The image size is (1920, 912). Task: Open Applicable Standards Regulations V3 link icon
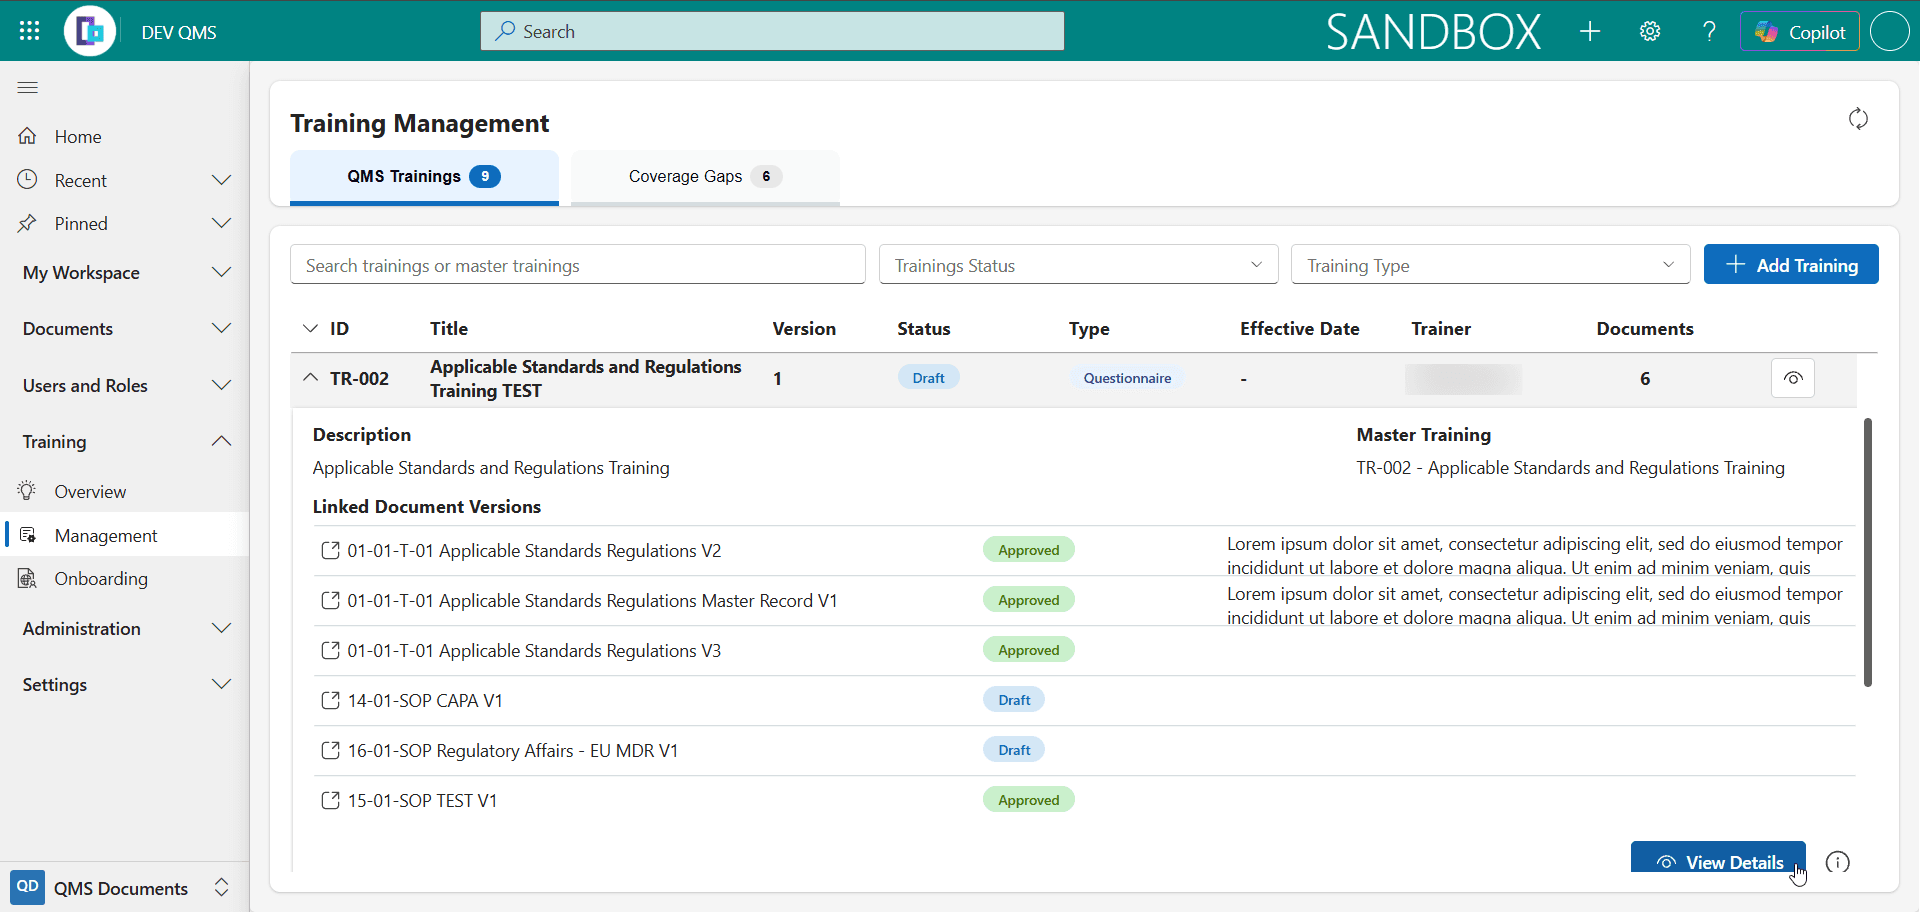pos(330,651)
